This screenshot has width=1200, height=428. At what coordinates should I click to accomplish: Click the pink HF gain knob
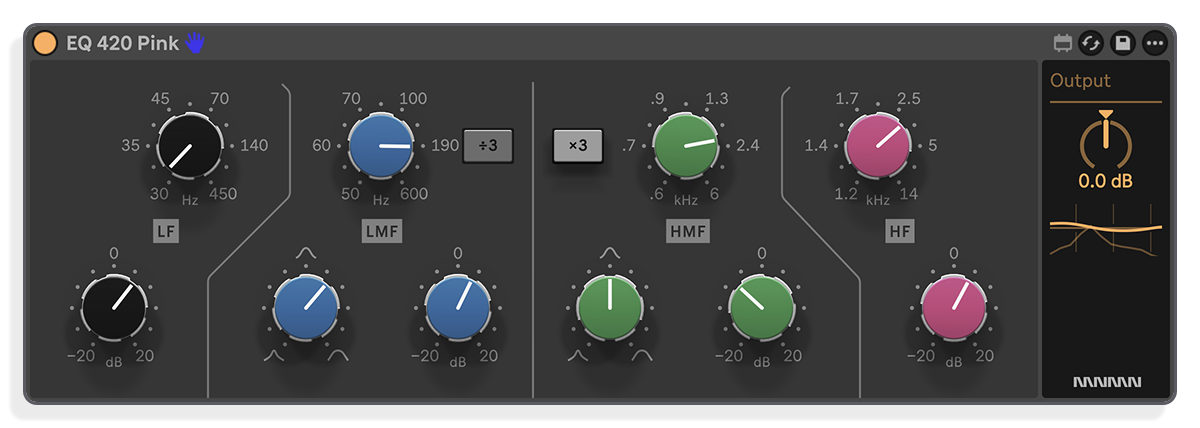coord(953,306)
